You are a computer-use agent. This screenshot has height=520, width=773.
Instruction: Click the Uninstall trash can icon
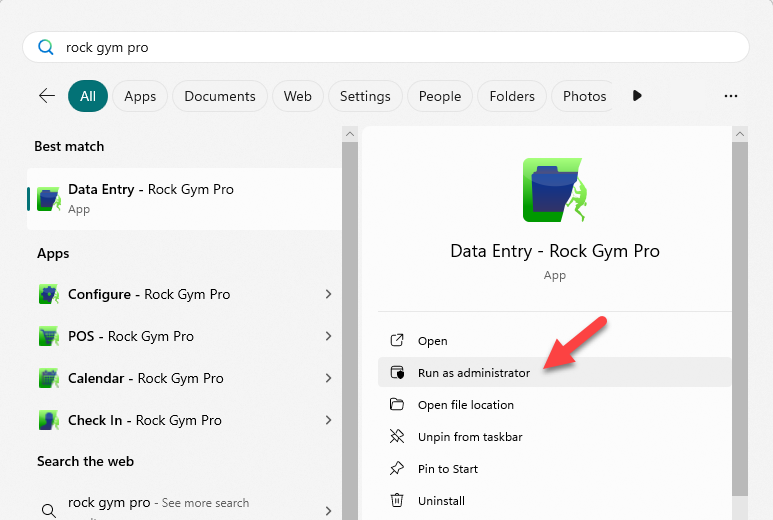tap(397, 500)
